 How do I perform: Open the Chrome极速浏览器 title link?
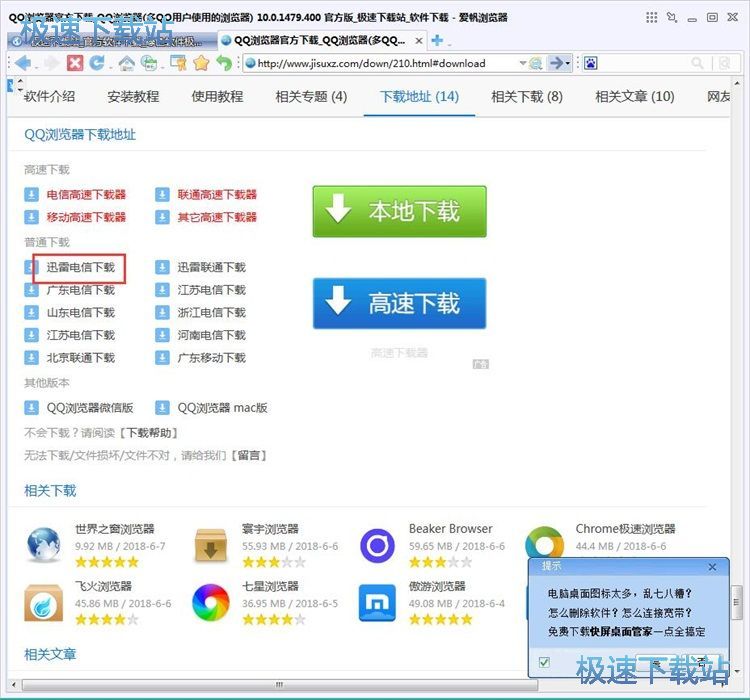point(625,529)
